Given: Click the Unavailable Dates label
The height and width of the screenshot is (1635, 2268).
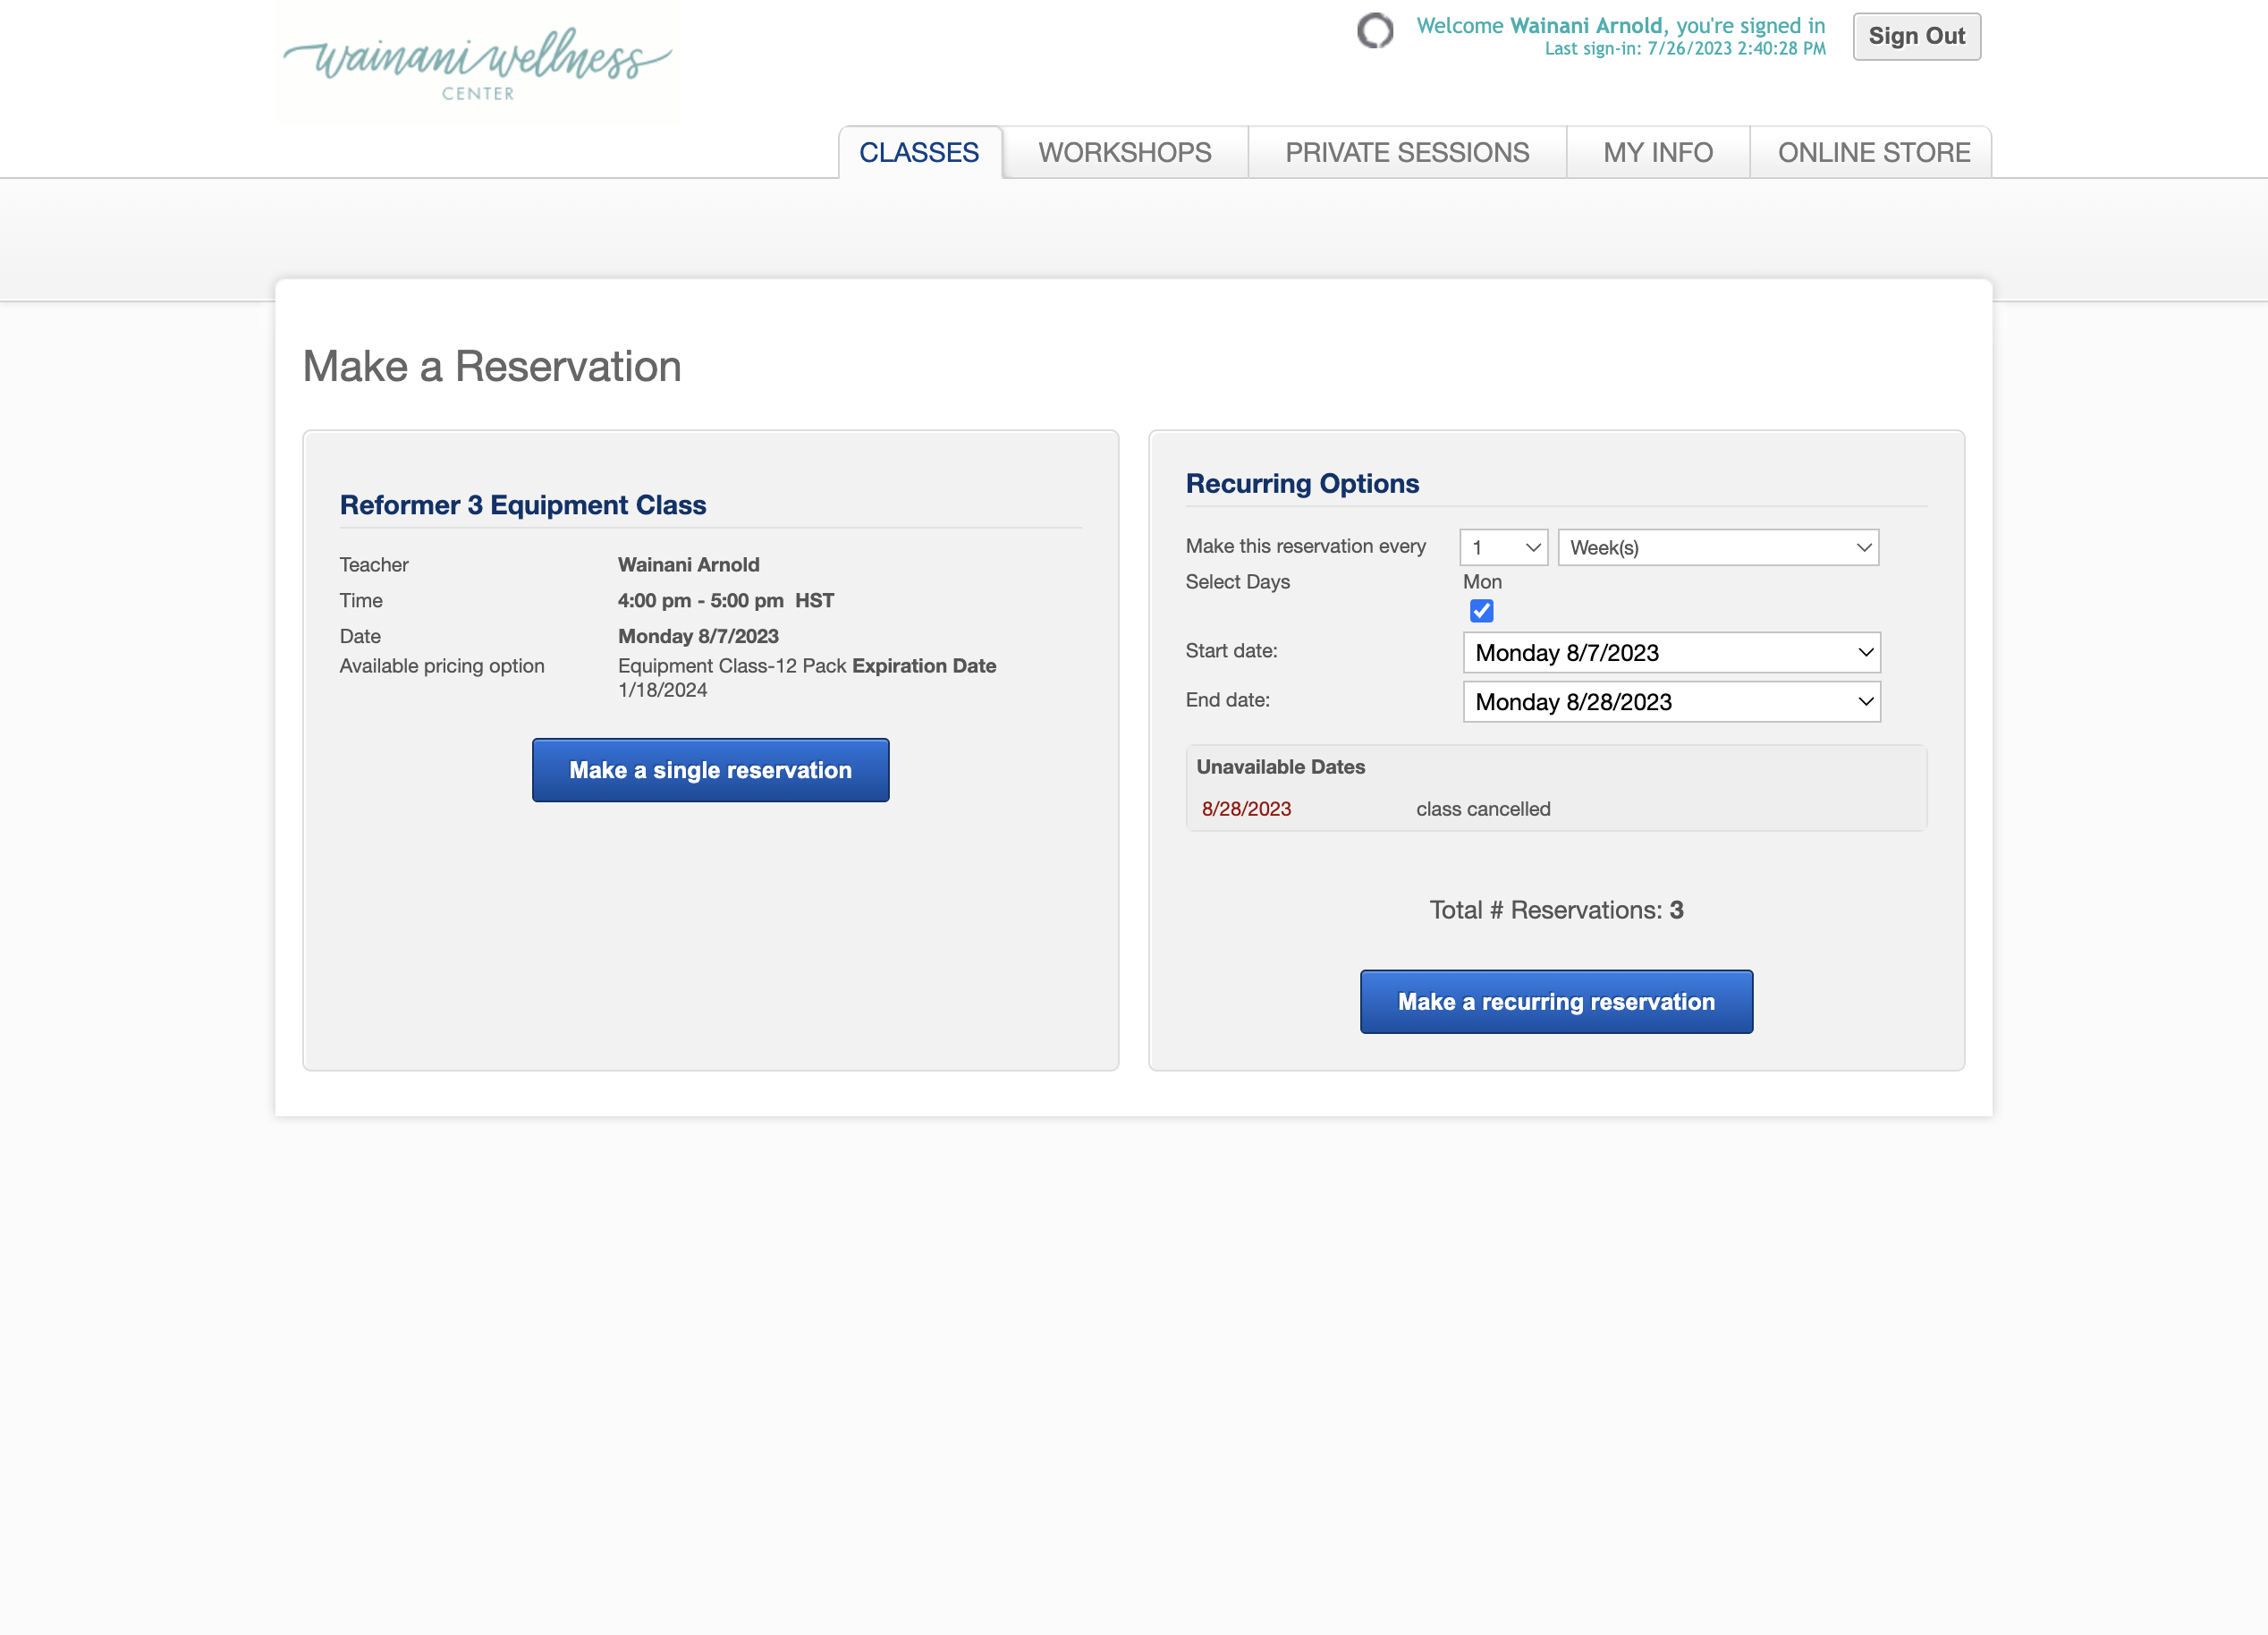Looking at the screenshot, I should 1280,767.
